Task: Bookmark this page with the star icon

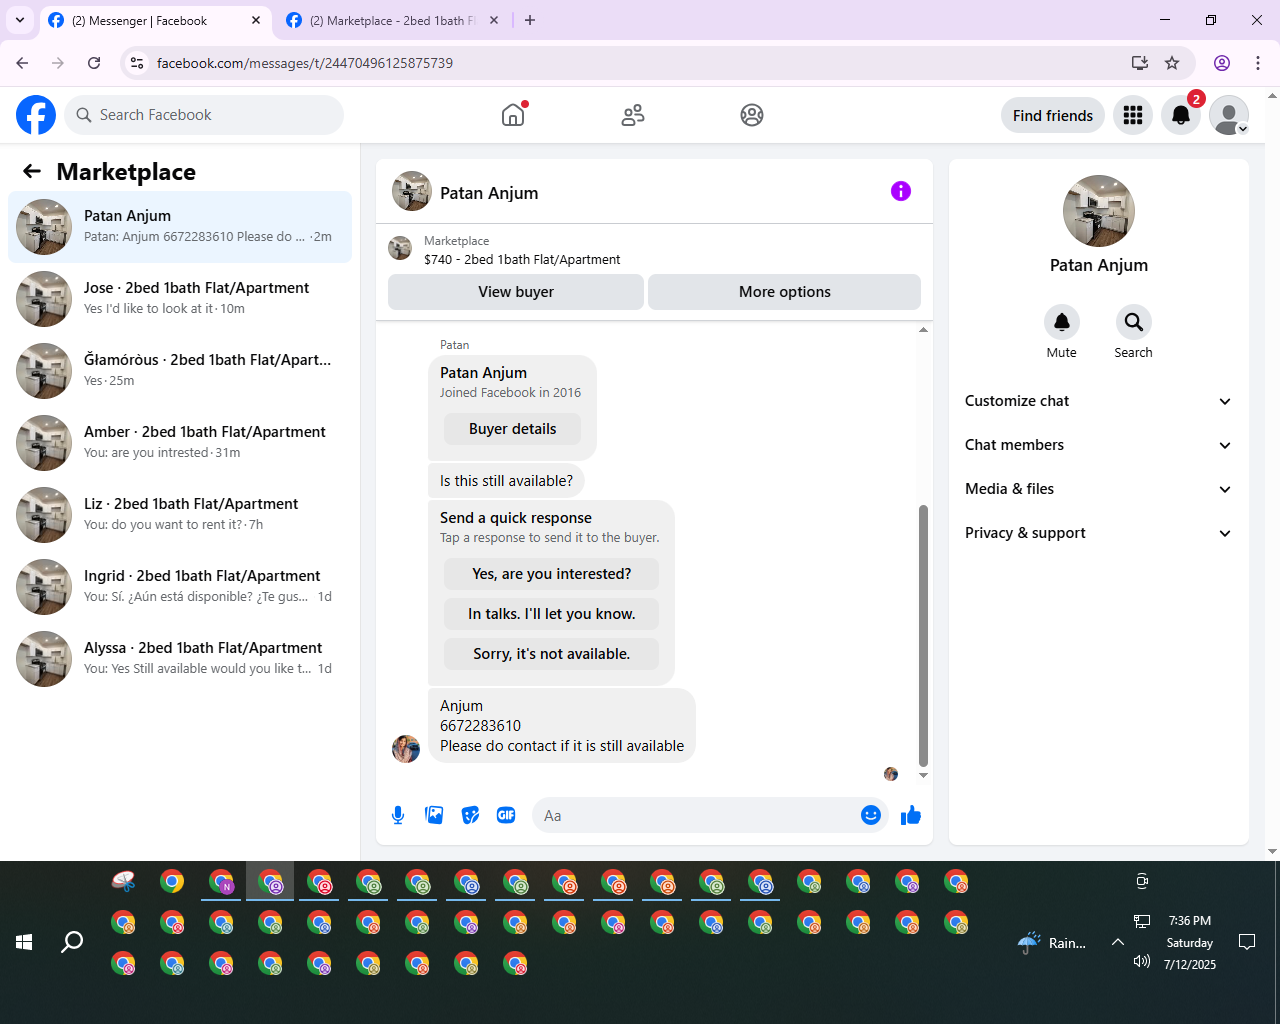Action: tap(1172, 63)
